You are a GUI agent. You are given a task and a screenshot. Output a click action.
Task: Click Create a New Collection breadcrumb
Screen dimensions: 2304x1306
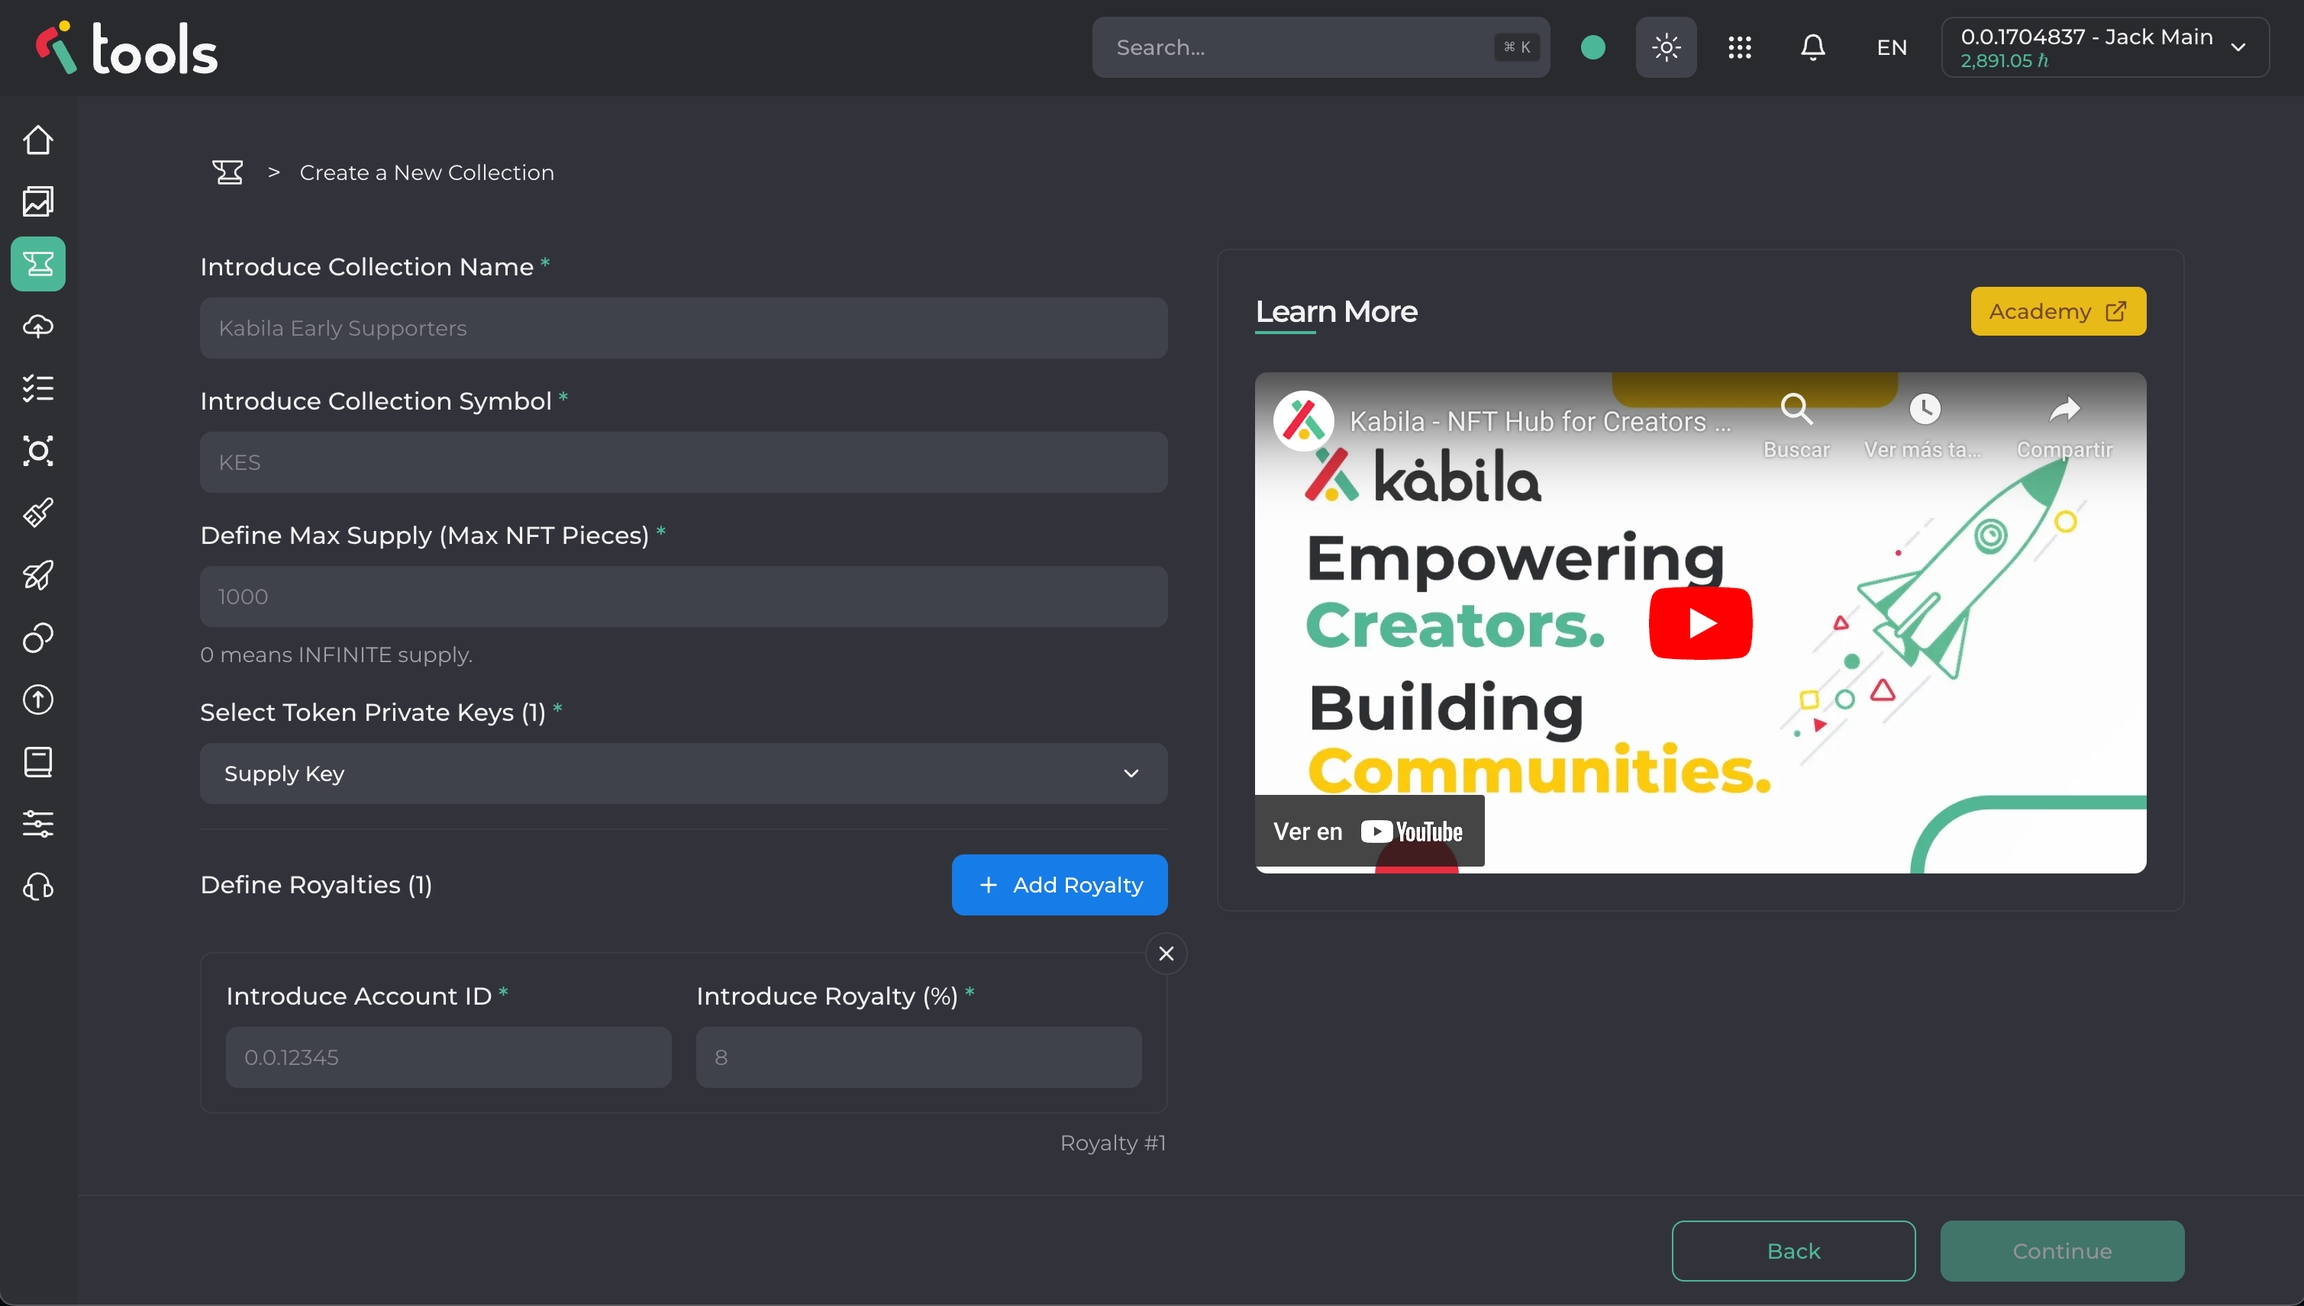click(426, 172)
